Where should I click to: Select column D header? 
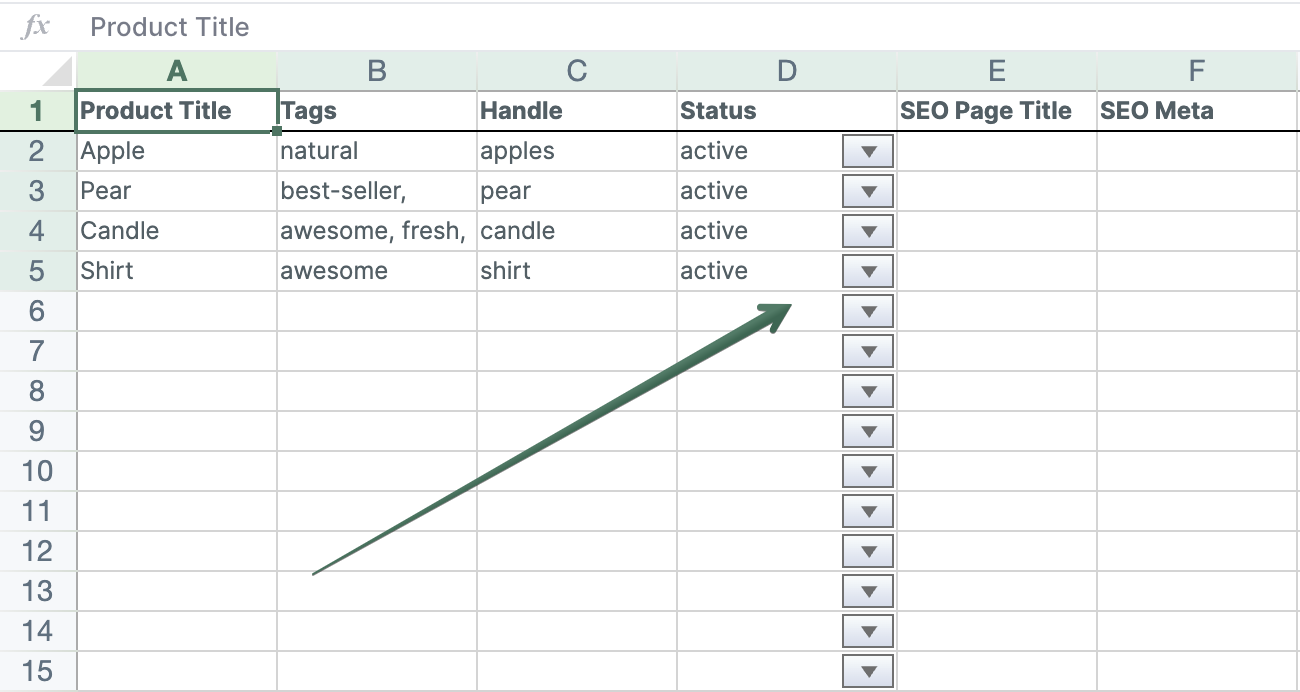[786, 71]
